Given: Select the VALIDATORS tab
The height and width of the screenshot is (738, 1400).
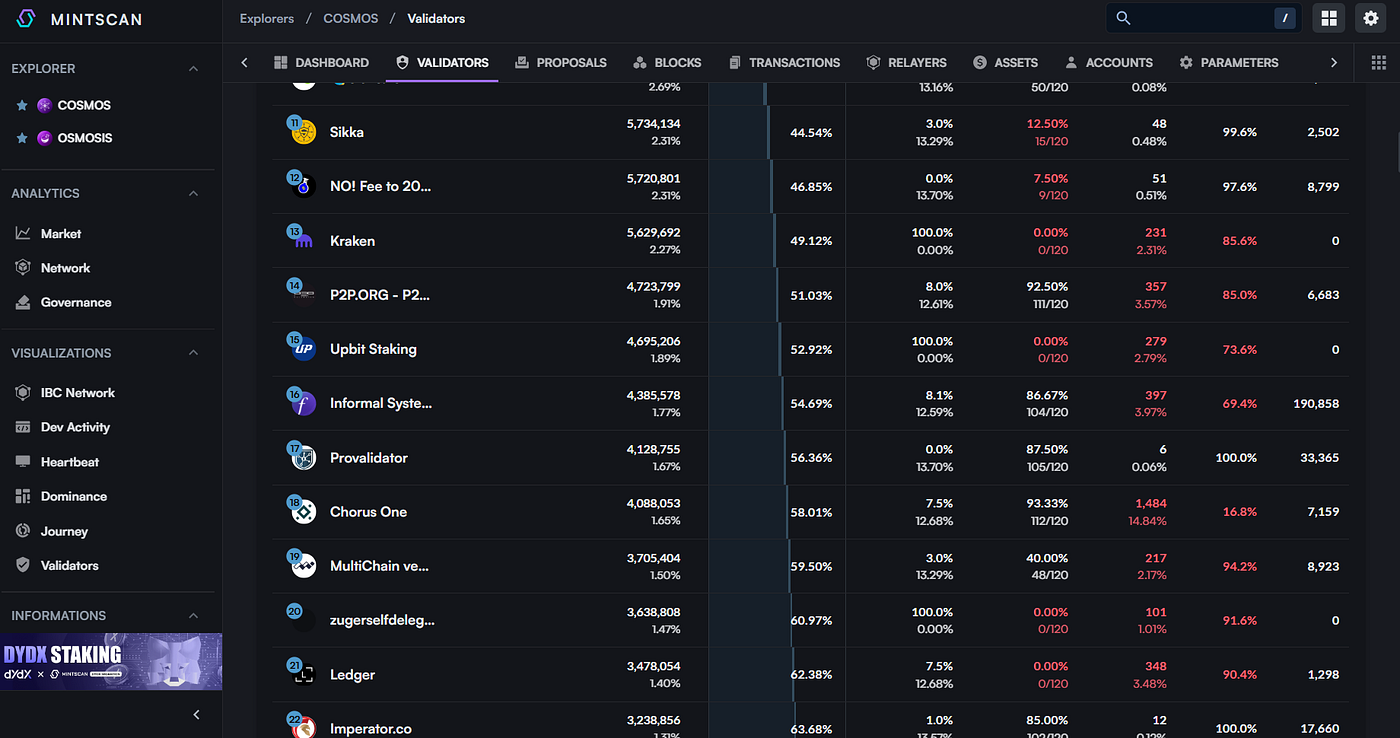Looking at the screenshot, I should coord(442,62).
